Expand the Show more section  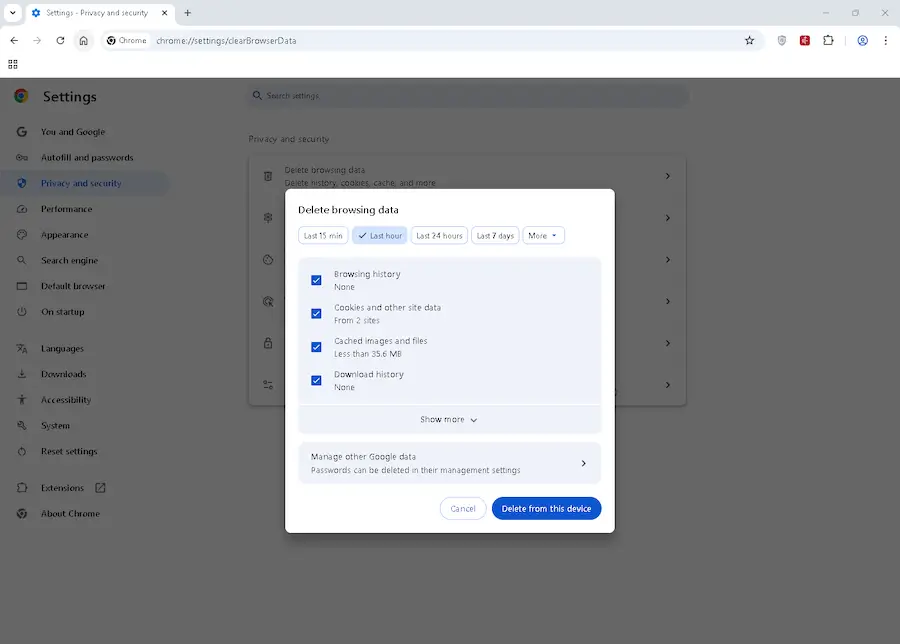tap(448, 419)
